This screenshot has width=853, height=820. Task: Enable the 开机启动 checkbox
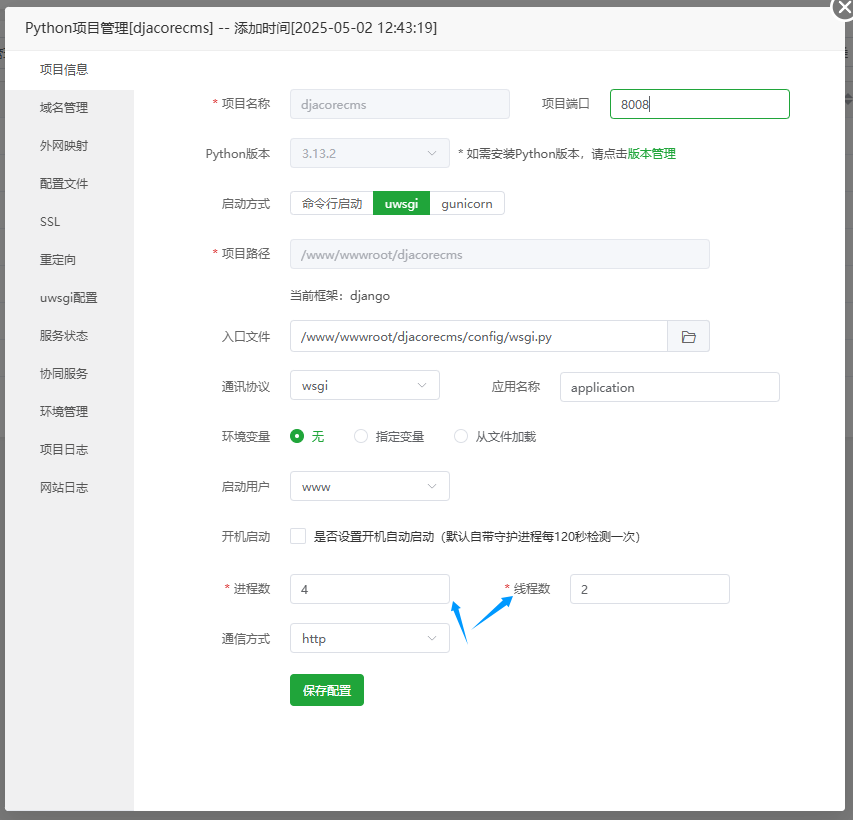coord(298,536)
